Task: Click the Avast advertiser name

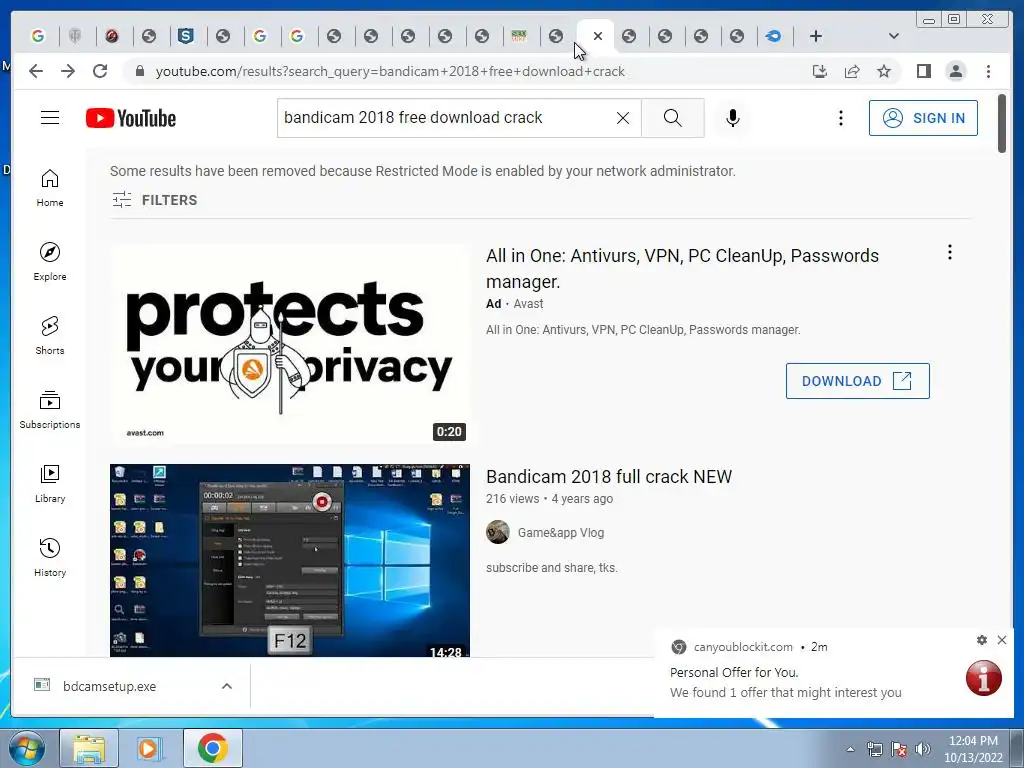Action: (x=528, y=304)
